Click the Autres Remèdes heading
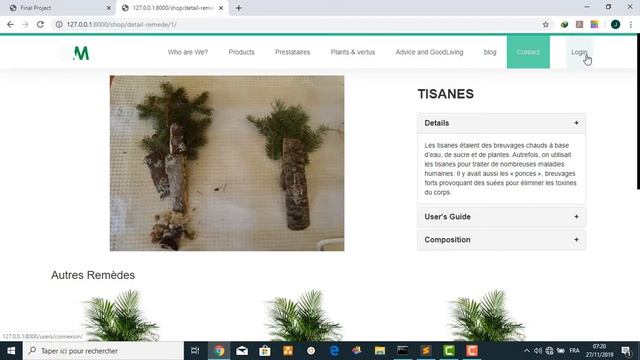Image resolution: width=640 pixels, height=360 pixels. pyautogui.click(x=93, y=275)
